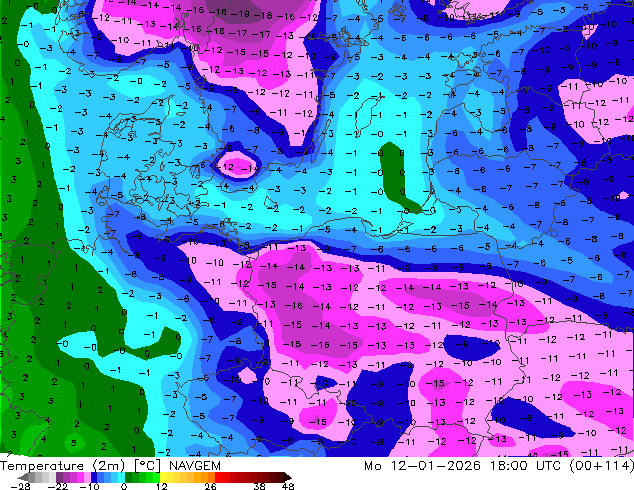This screenshot has height=490, width=634.
Task: Click the gray swatch in the colorbar
Action: 32,477
